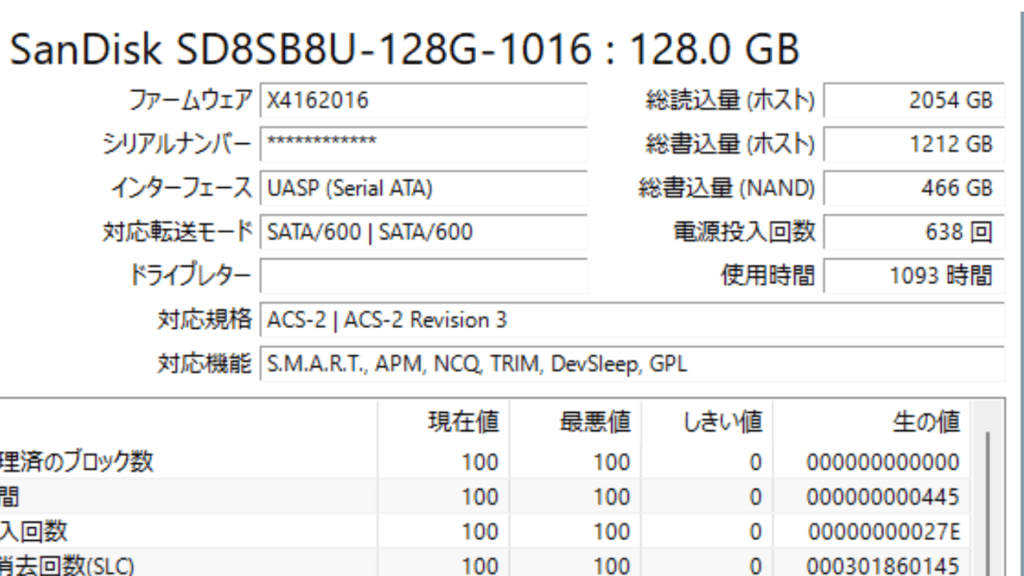Click the interface field showing UASP (Serial ATA)

click(x=423, y=188)
